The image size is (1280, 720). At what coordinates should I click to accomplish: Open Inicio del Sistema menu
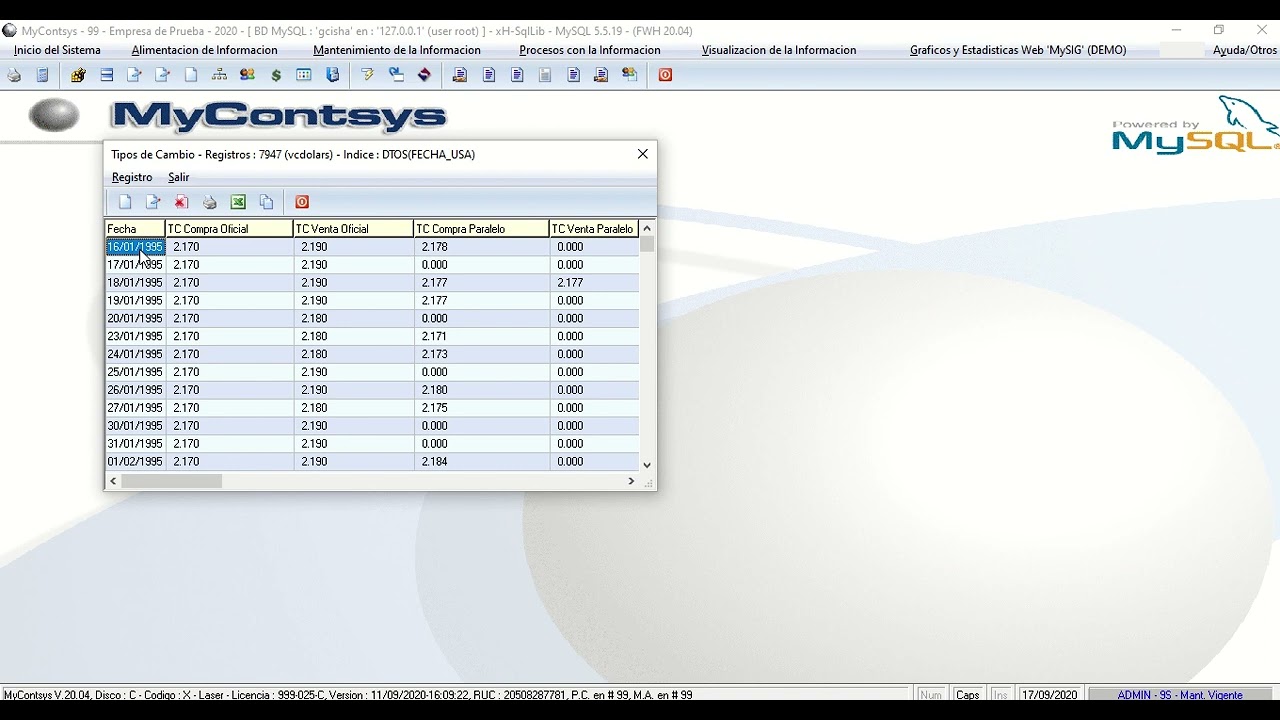[x=57, y=50]
